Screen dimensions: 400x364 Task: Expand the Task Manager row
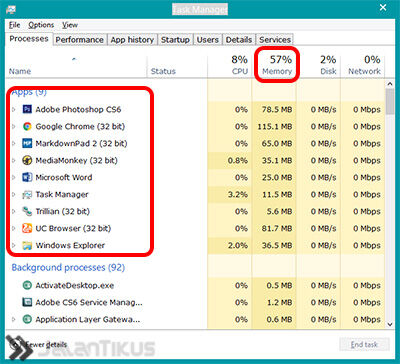14,194
